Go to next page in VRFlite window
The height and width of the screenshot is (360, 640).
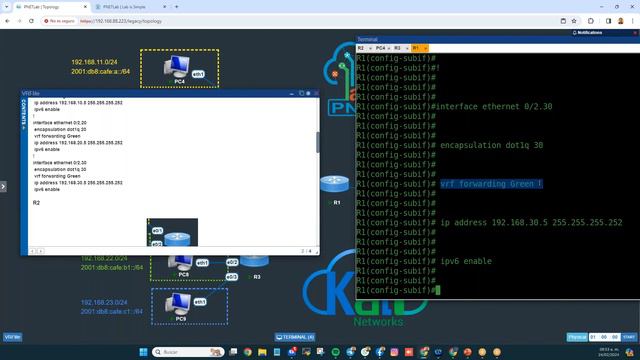click(40, 251)
